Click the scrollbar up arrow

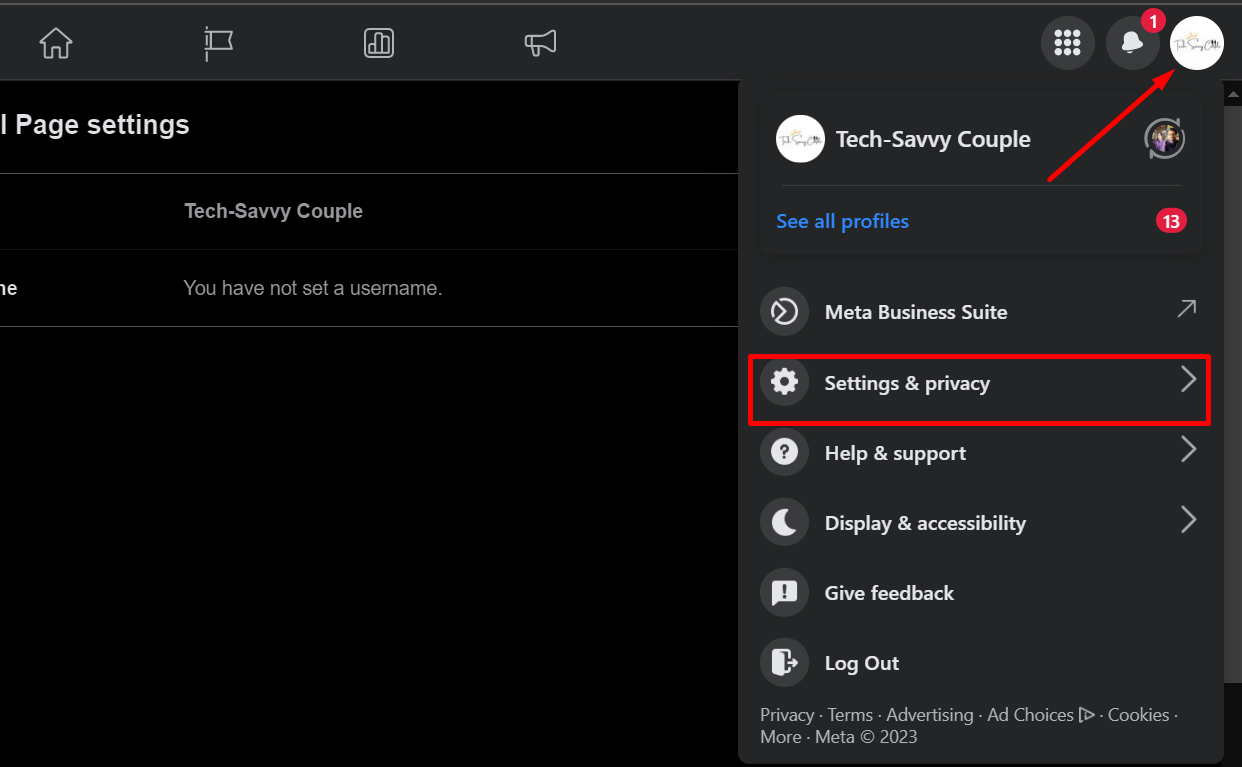[x=1233, y=93]
